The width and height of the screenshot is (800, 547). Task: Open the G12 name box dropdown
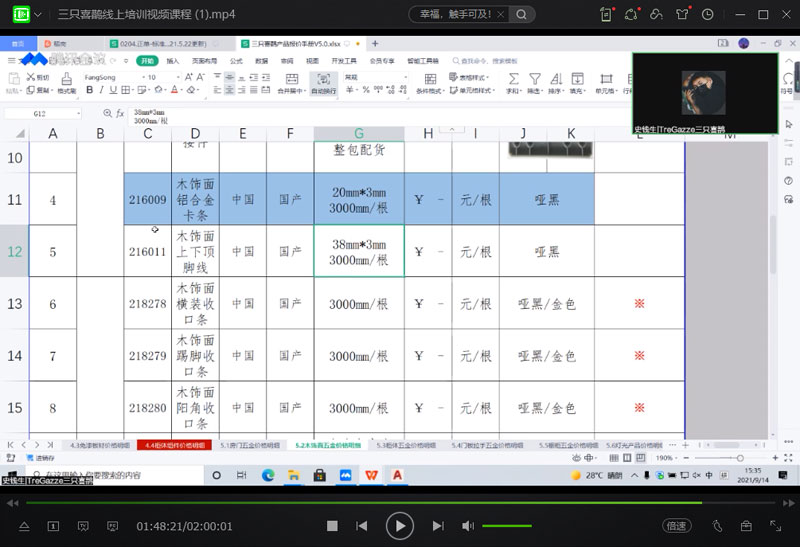pyautogui.click(x=78, y=113)
